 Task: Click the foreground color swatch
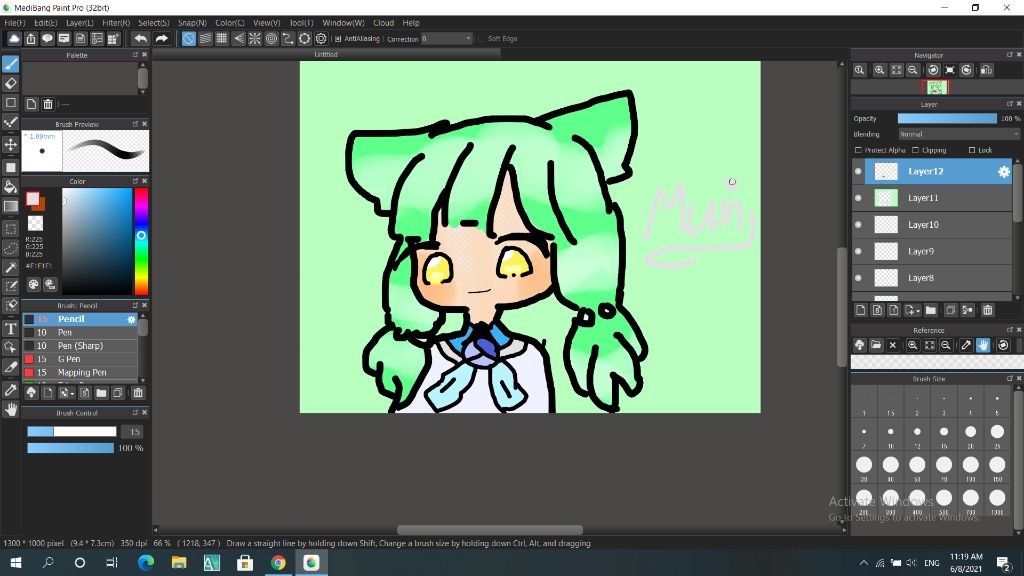(33, 199)
